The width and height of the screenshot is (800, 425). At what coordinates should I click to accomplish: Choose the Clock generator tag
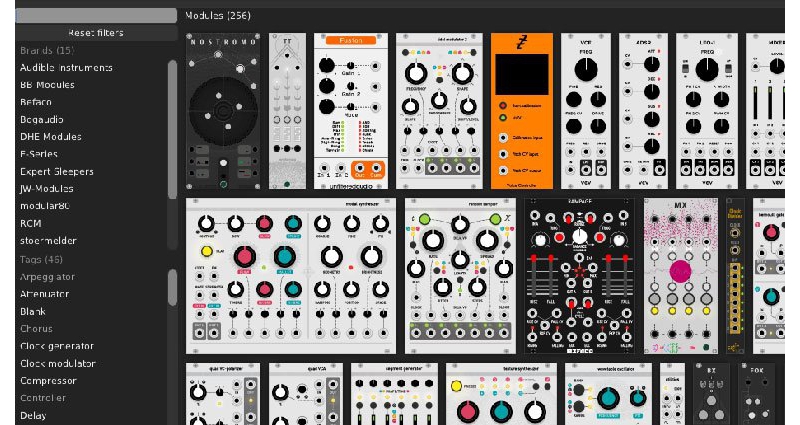pyautogui.click(x=57, y=346)
